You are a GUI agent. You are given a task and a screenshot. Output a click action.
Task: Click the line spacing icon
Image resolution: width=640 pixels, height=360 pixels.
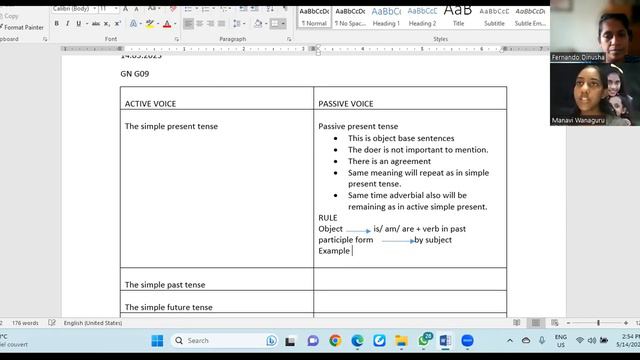point(237,24)
